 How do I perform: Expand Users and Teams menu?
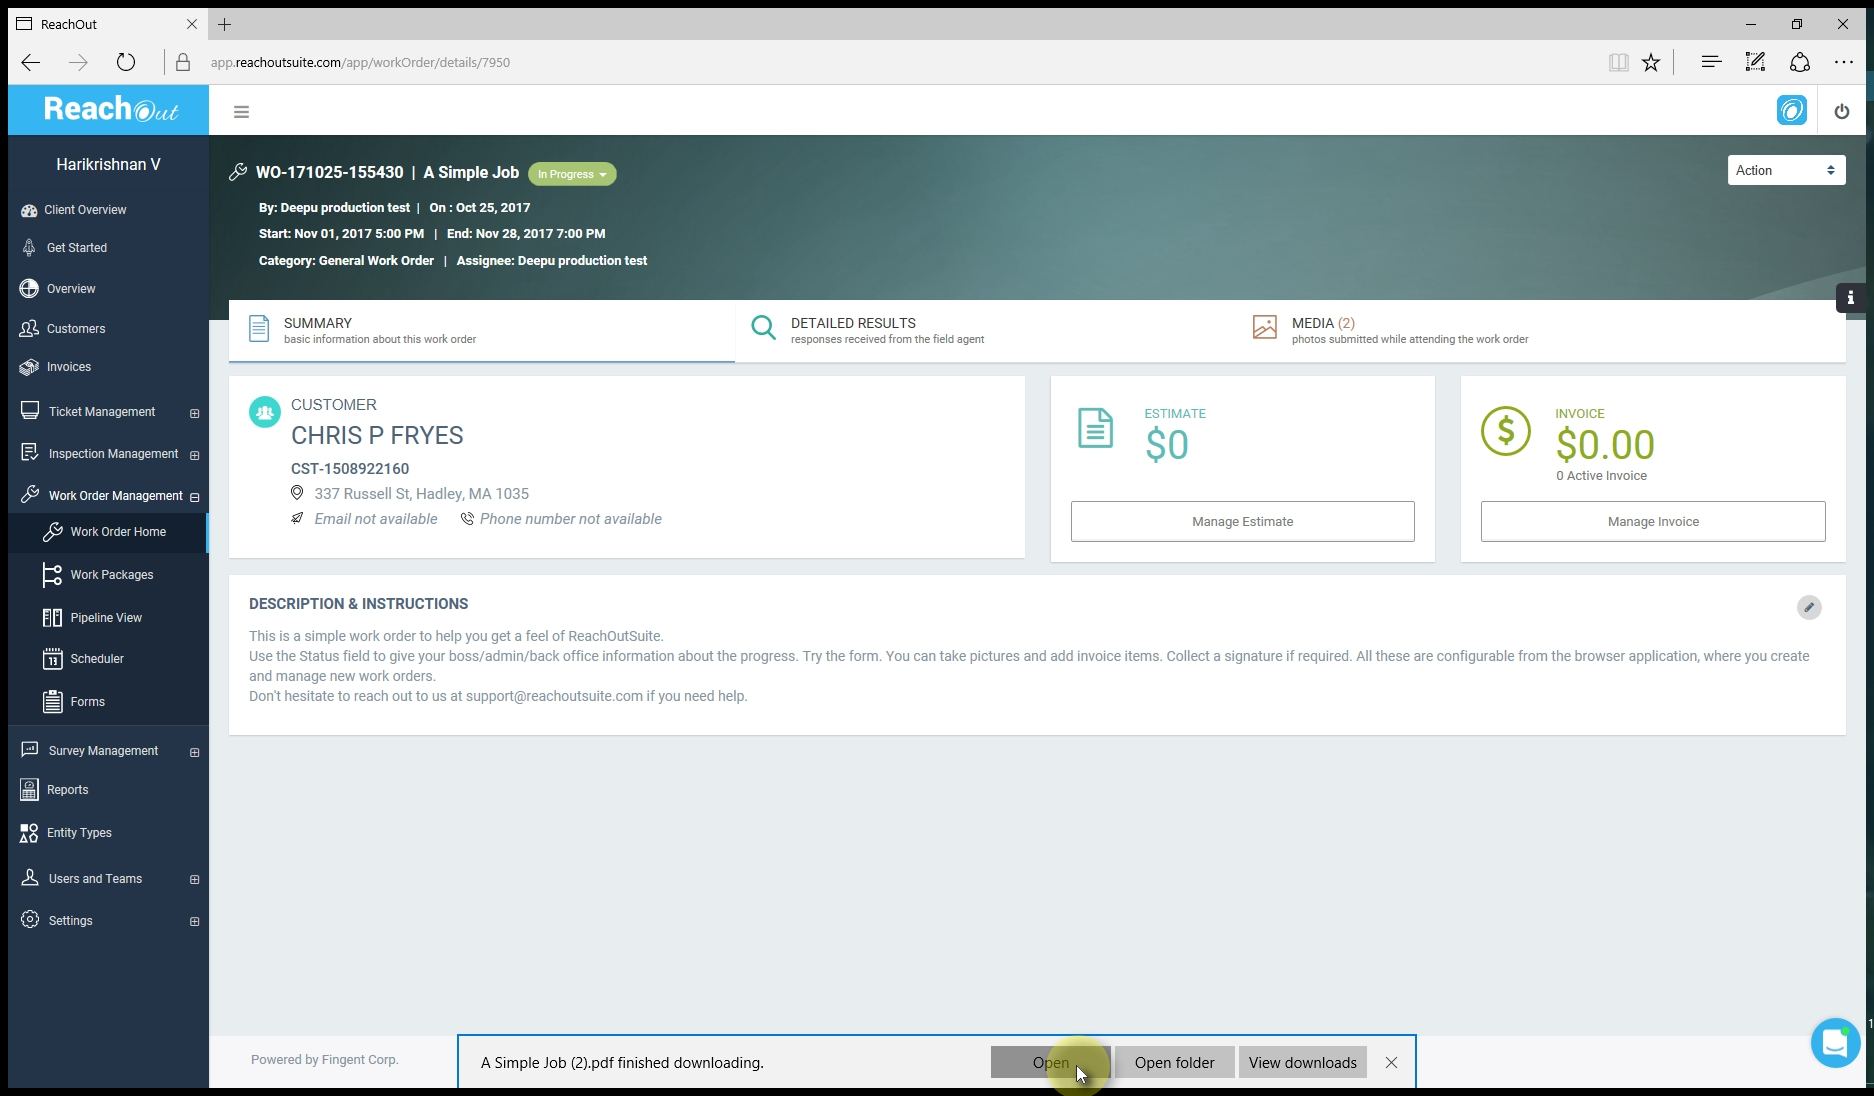click(194, 880)
